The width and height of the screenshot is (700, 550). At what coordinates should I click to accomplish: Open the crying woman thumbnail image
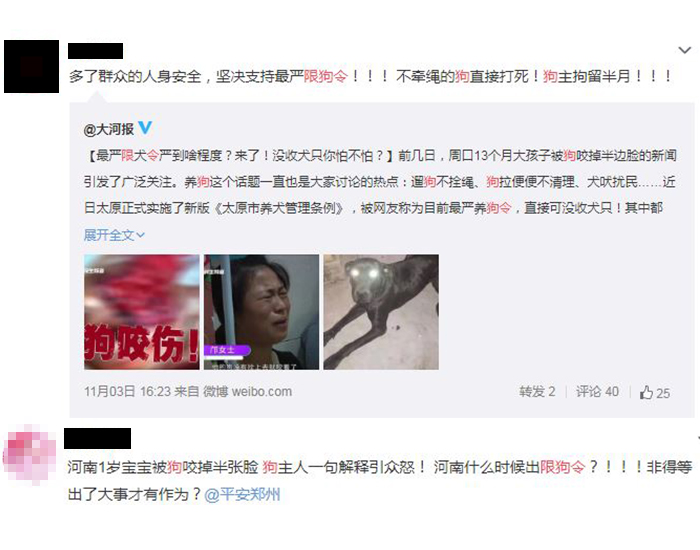tap(262, 312)
